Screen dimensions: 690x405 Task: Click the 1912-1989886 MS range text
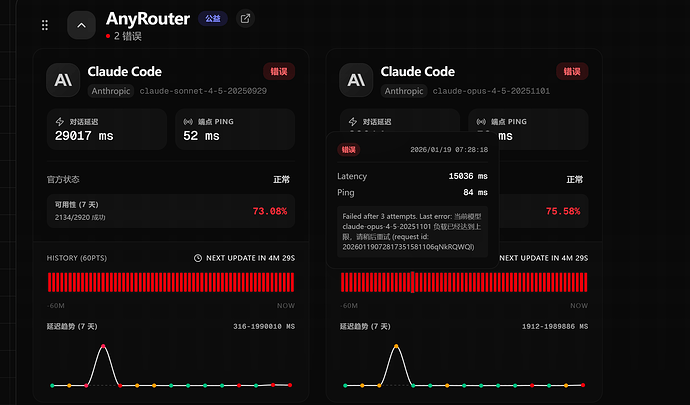coord(555,326)
